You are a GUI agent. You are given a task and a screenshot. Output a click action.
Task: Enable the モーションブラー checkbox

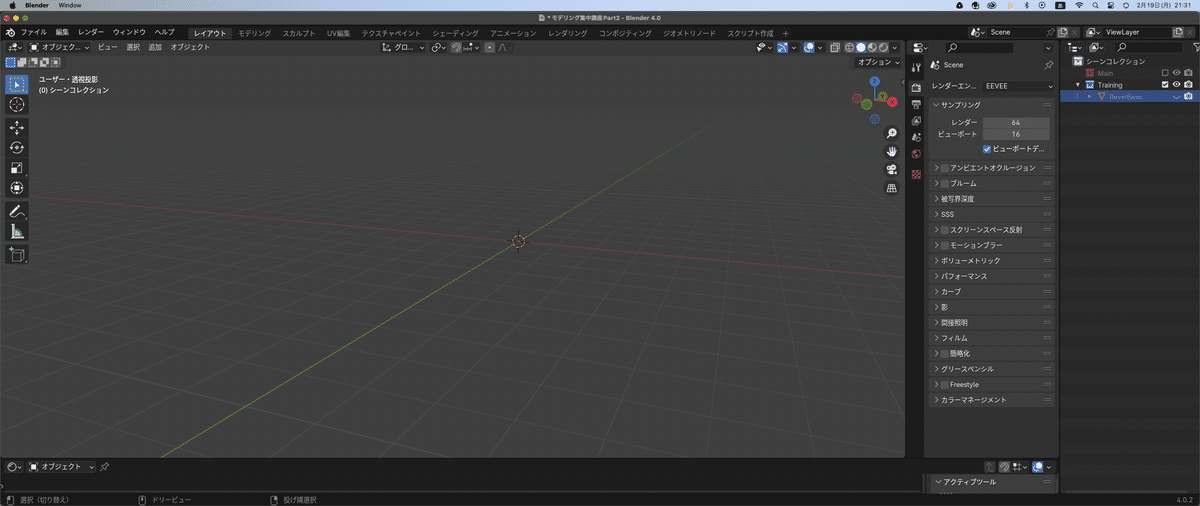[x=945, y=245]
